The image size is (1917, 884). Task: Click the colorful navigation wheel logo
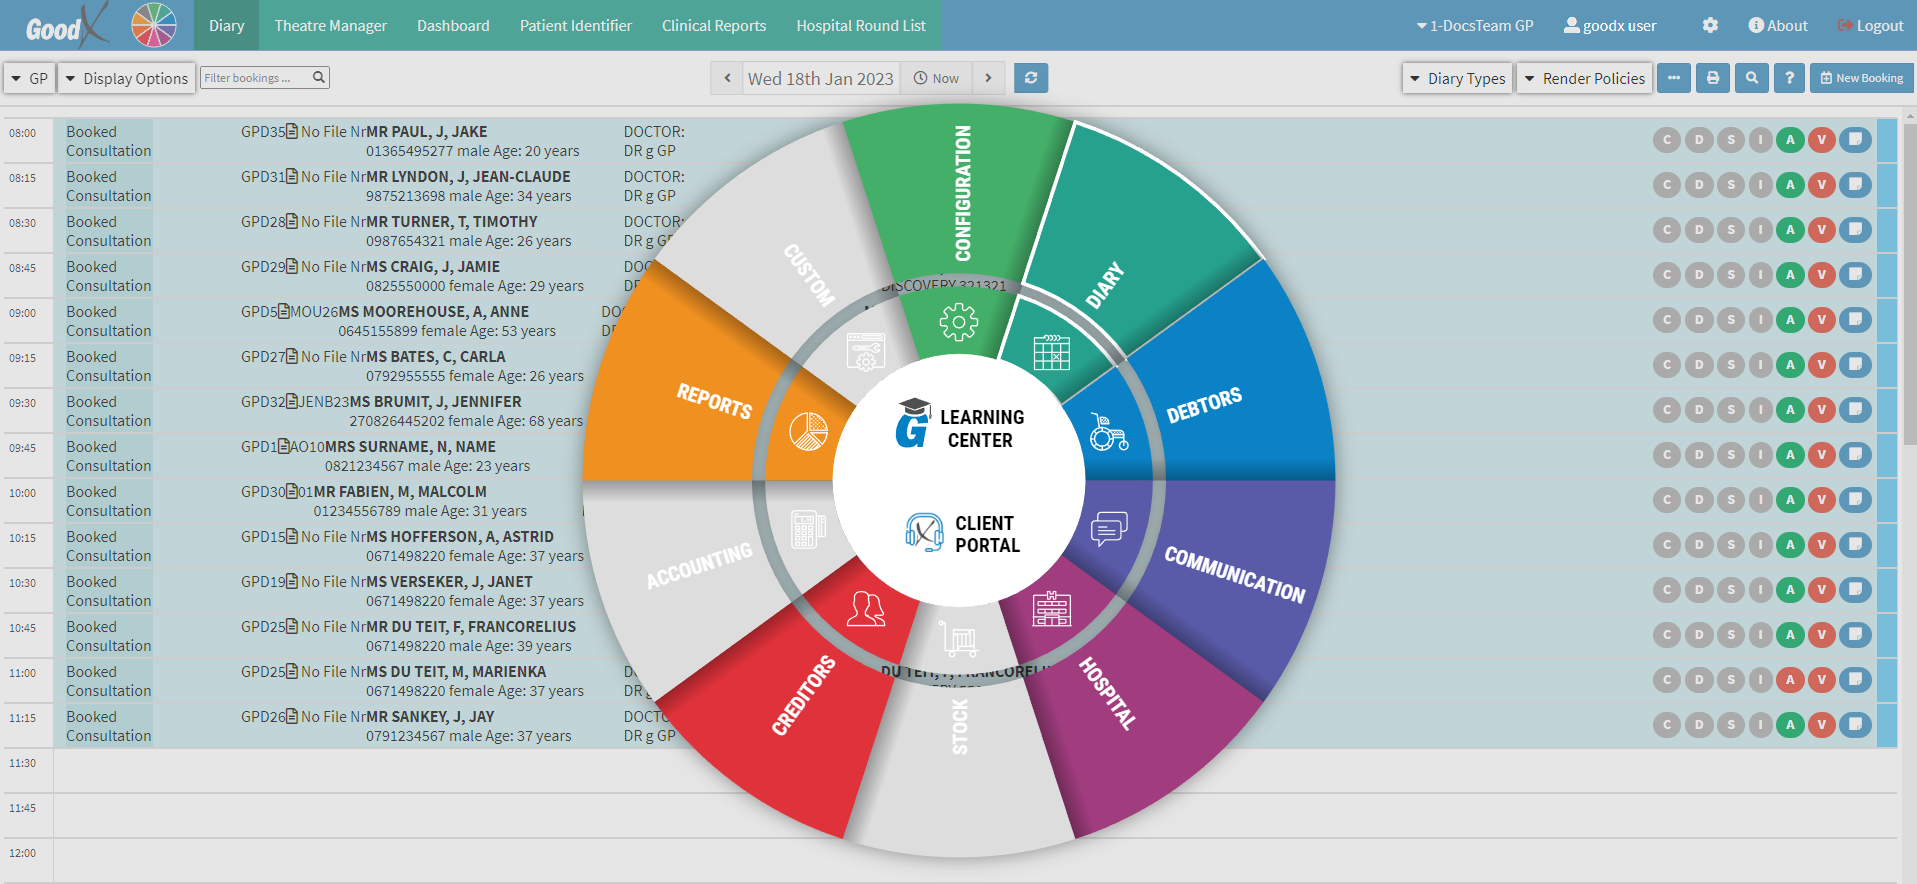tap(154, 25)
